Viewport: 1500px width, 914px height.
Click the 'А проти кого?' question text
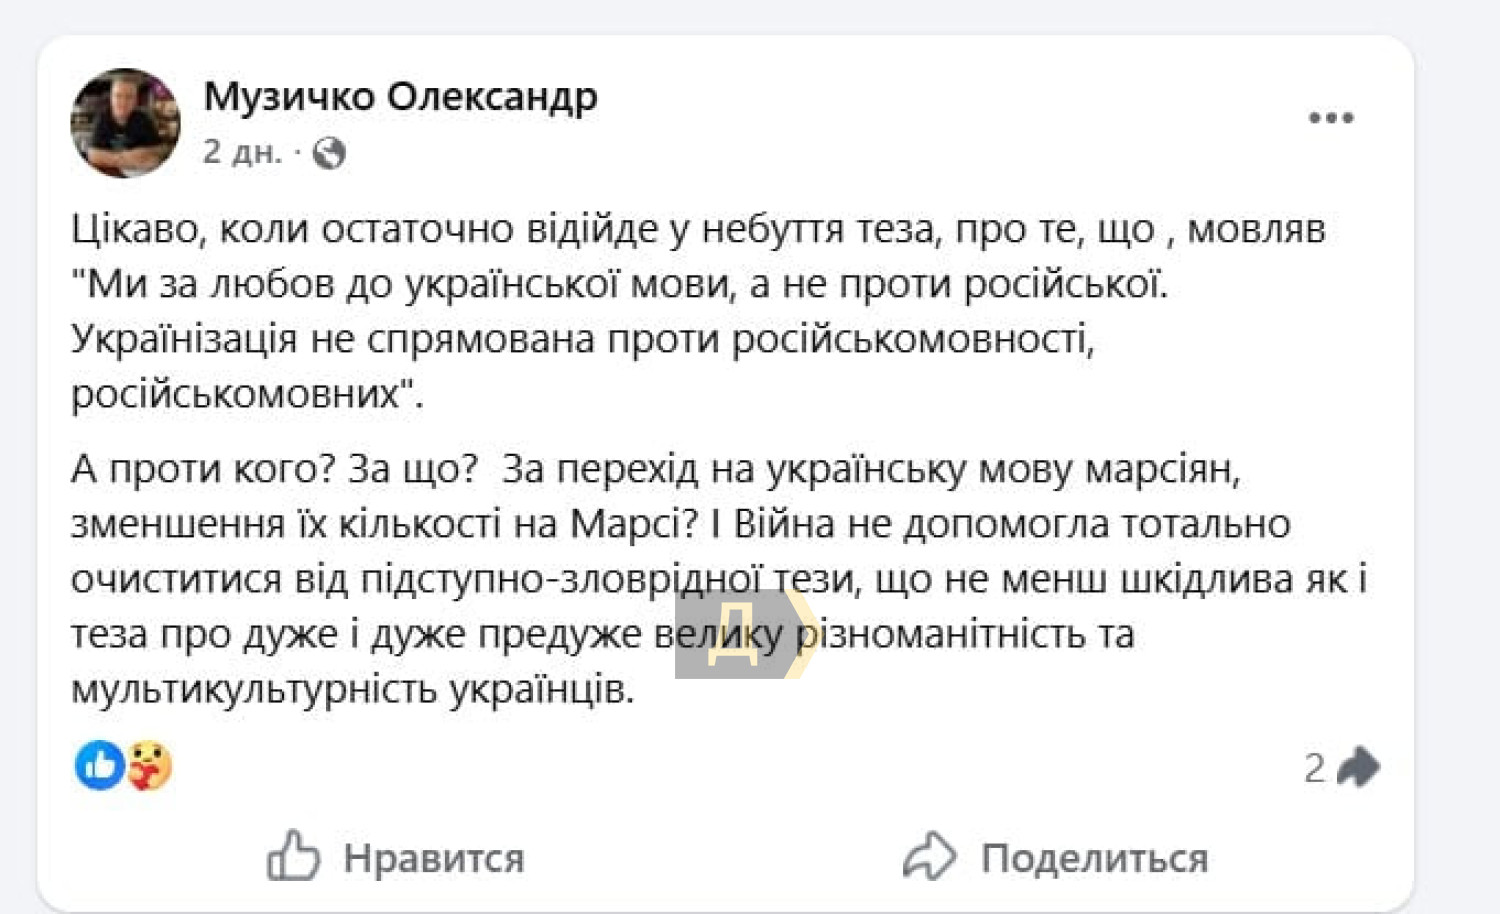point(204,469)
